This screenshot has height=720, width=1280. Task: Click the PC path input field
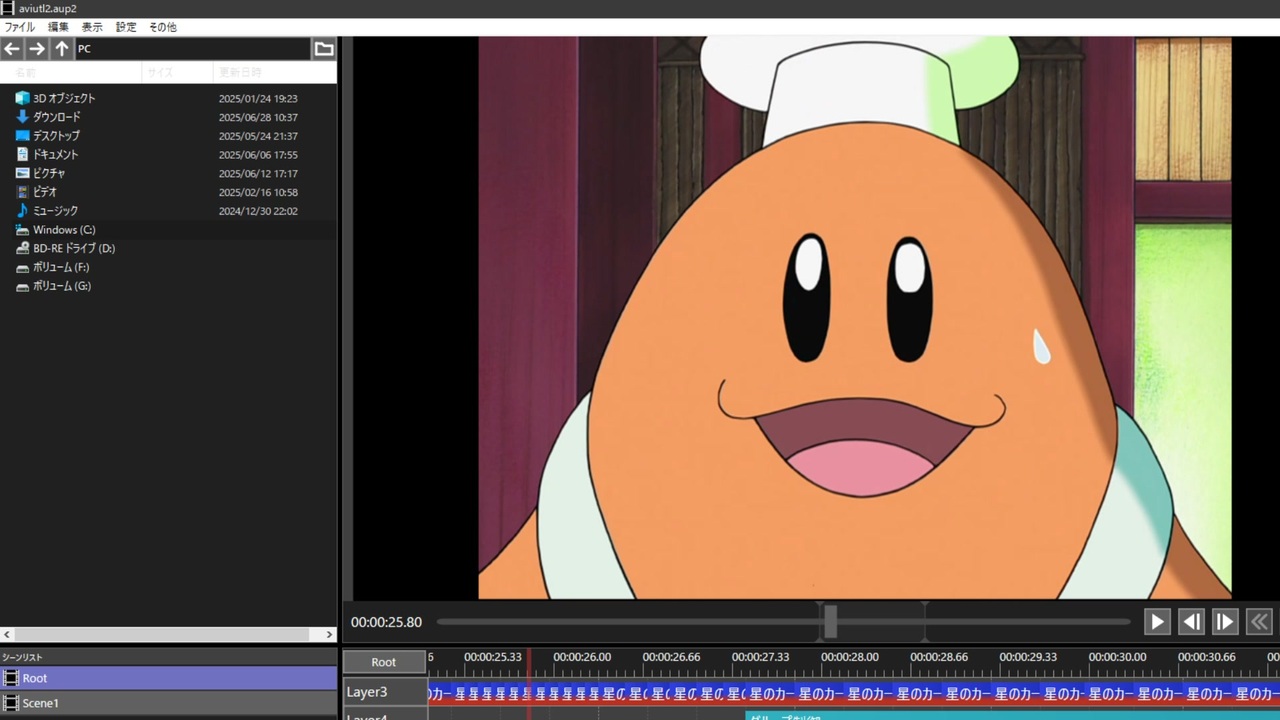pos(190,49)
